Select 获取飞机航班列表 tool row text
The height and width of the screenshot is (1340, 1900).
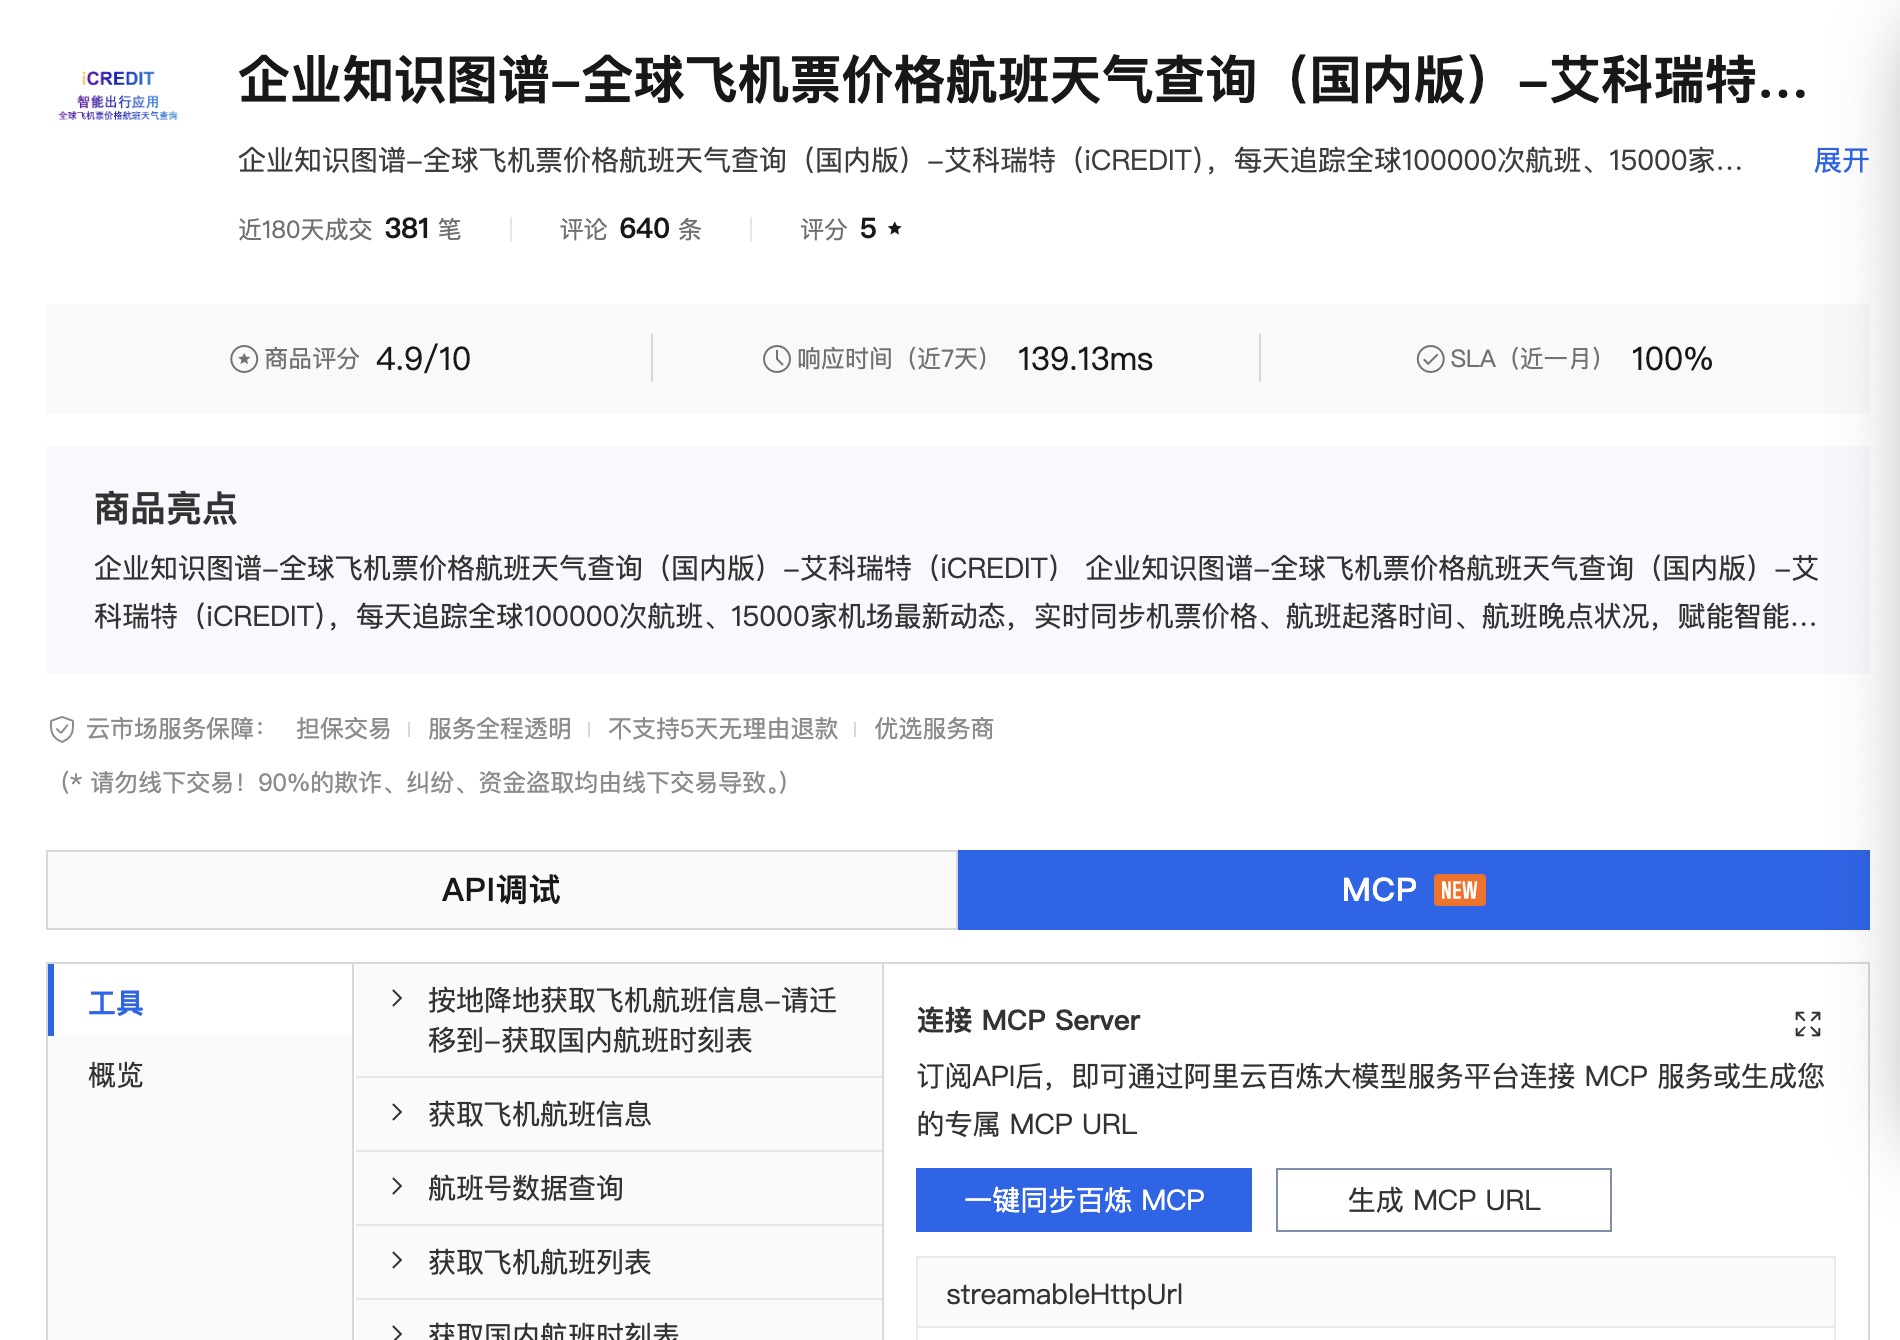tap(540, 1262)
